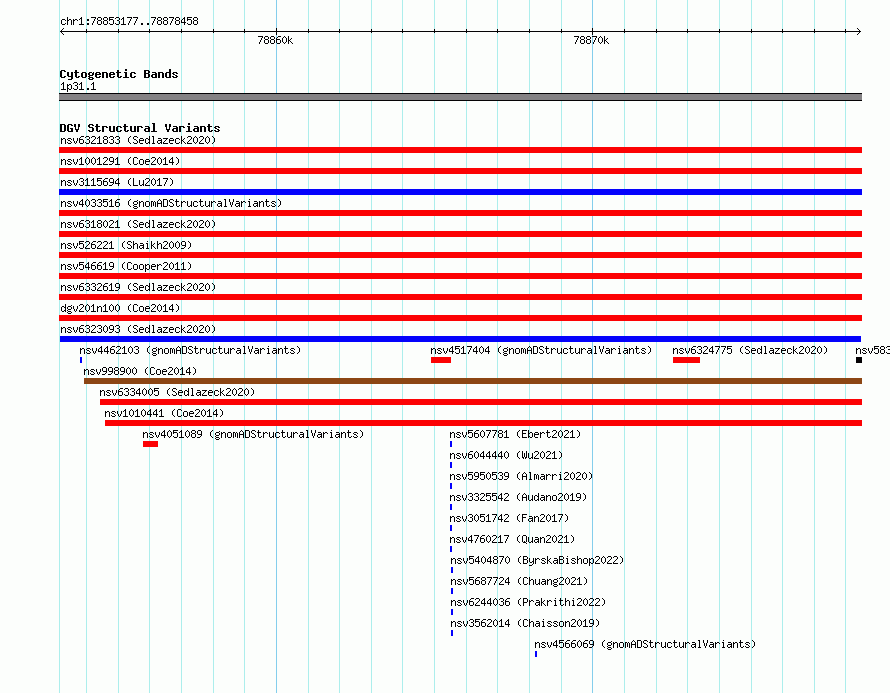Click the small black marker under nsv583
This screenshot has width=890, height=693.
(x=859, y=360)
